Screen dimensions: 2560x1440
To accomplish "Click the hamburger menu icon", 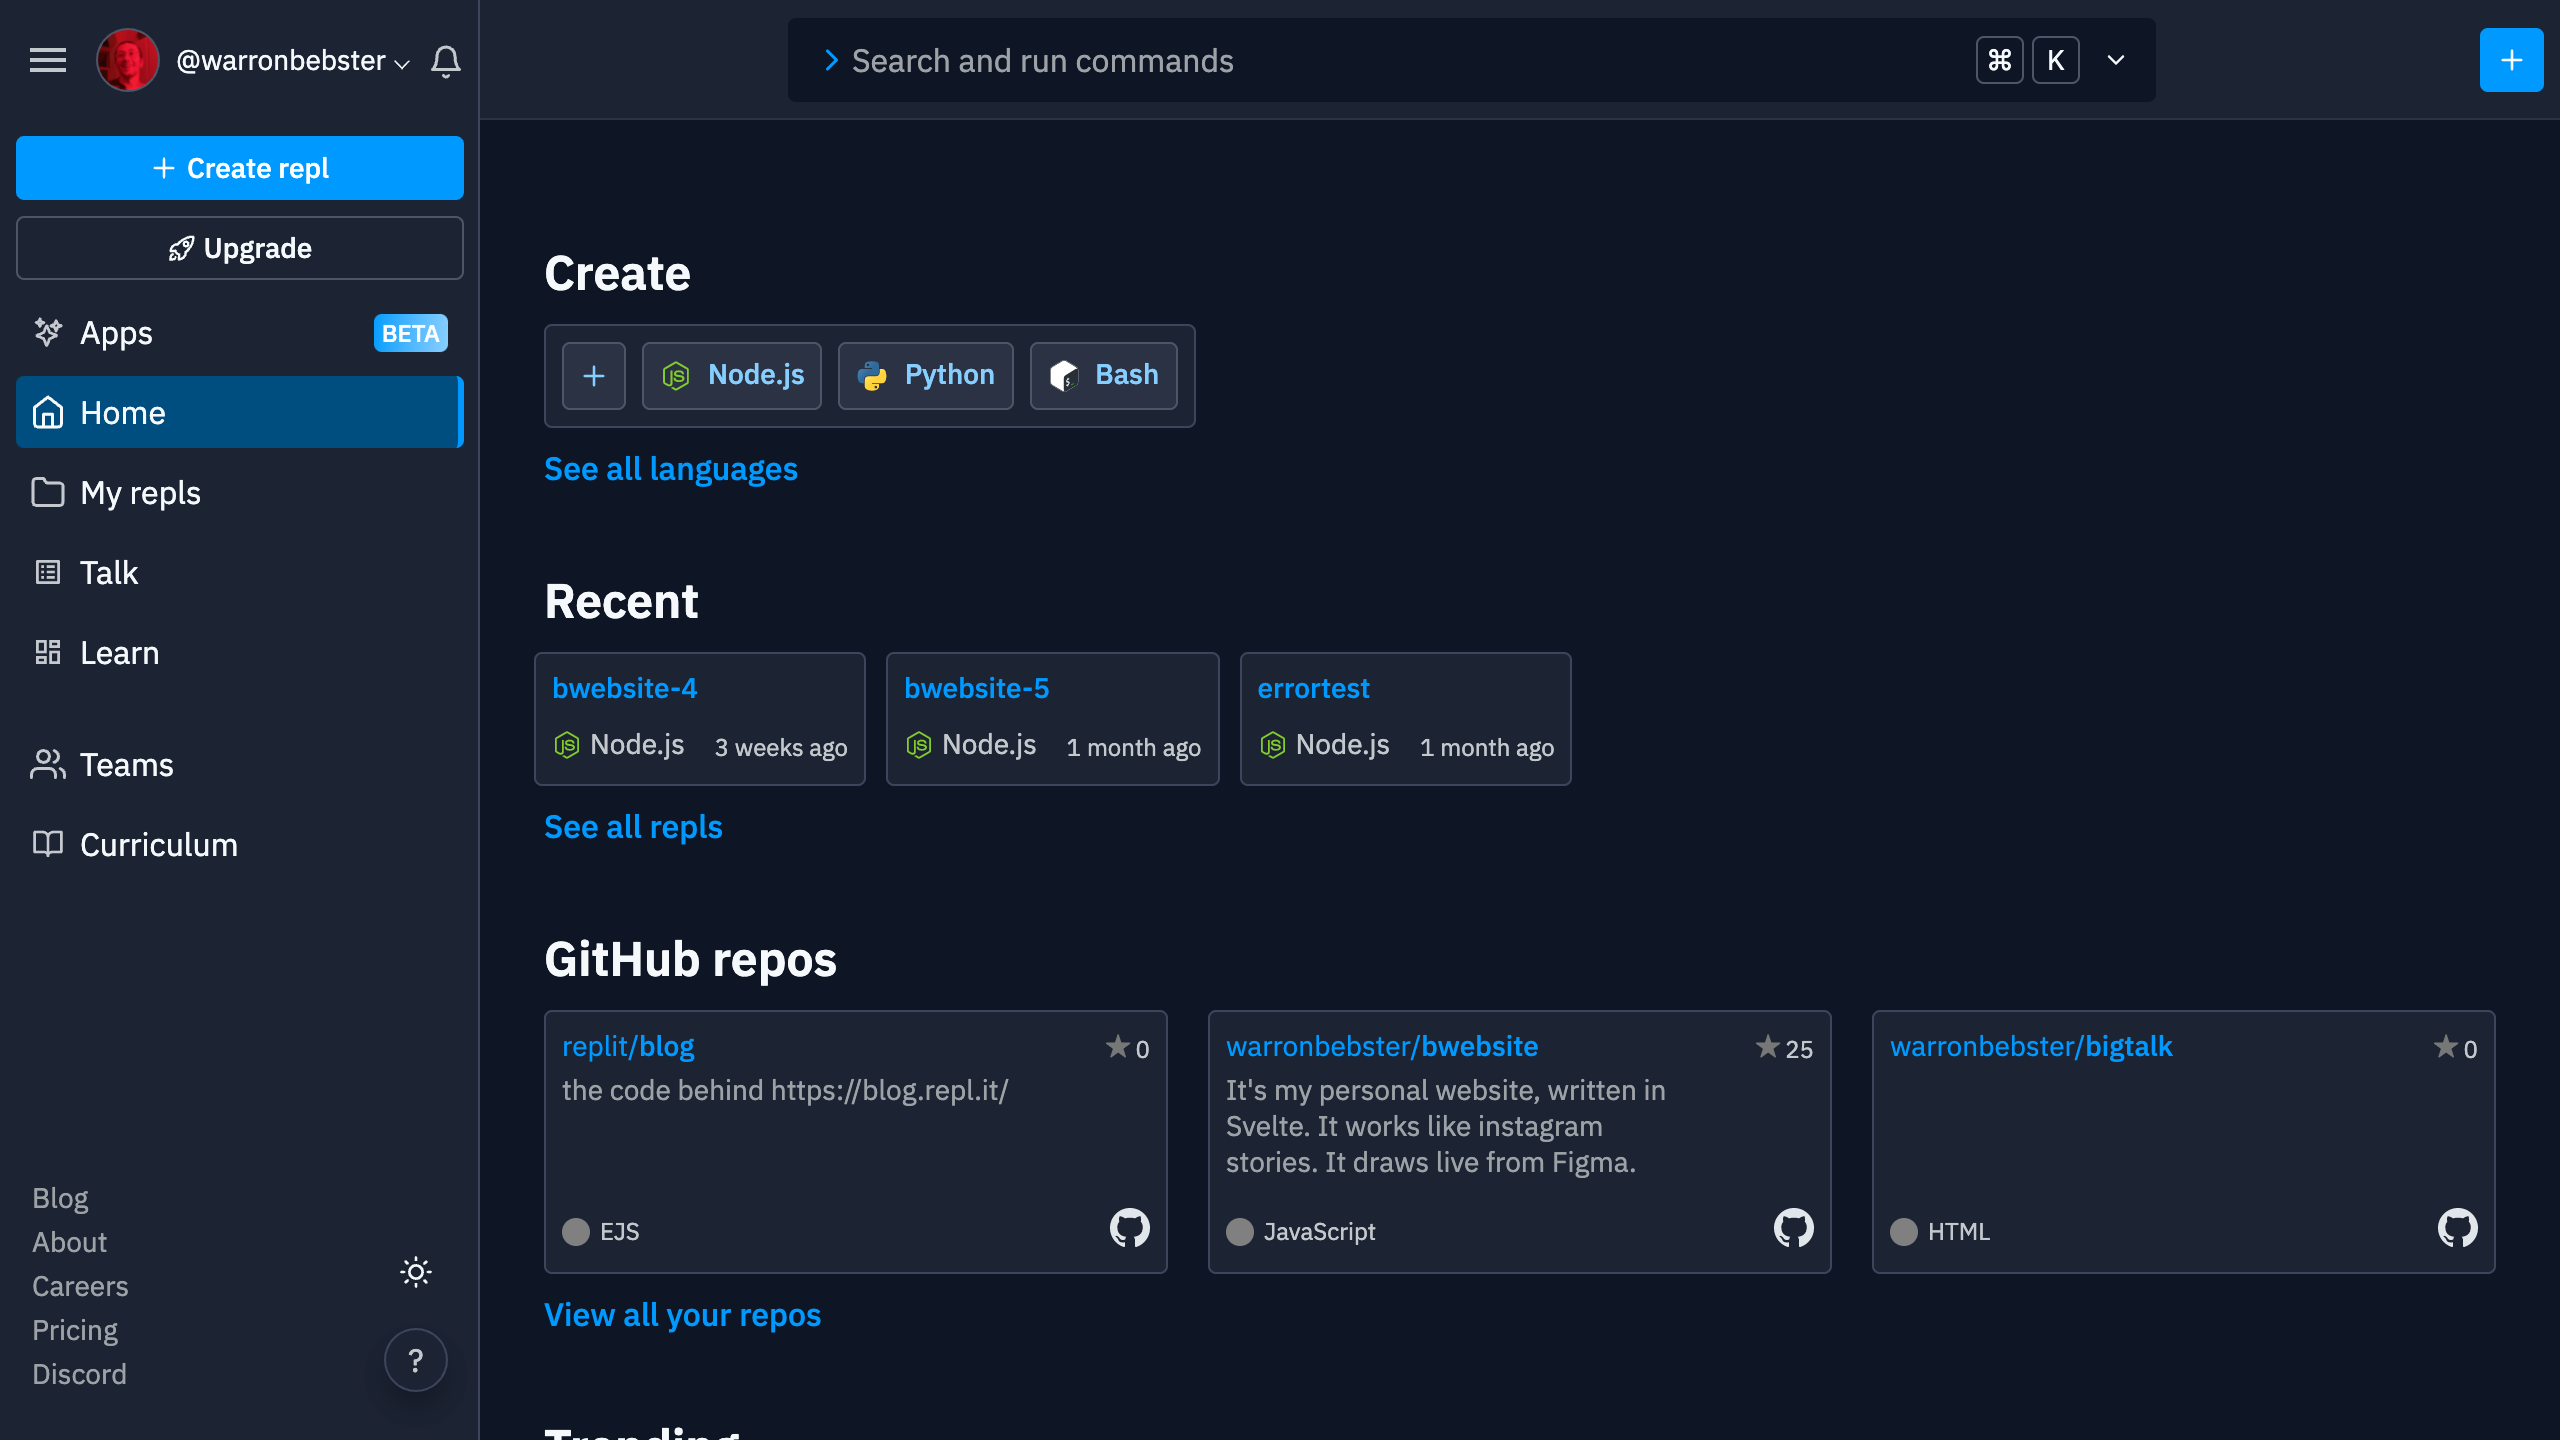I will (48, 61).
